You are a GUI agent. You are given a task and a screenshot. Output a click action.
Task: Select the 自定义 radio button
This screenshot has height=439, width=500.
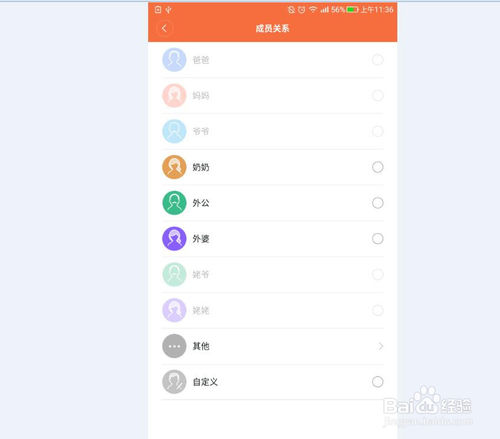[x=378, y=382]
